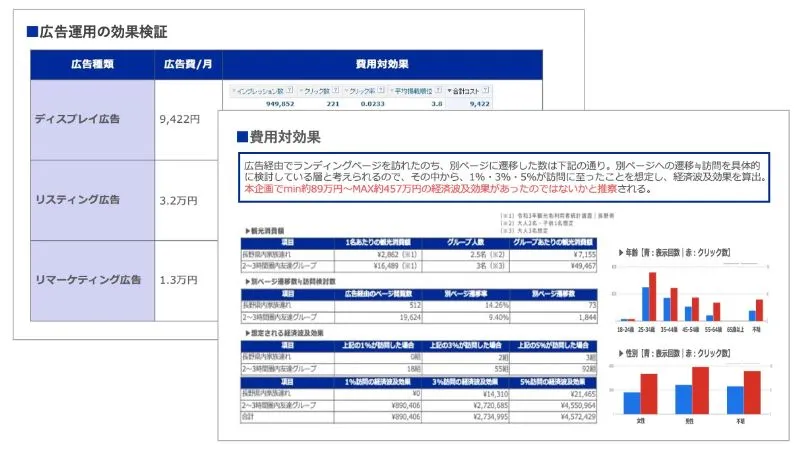The width and height of the screenshot is (800, 449).
Task: Sort by the インプレッション数 column header
Action: point(260,91)
